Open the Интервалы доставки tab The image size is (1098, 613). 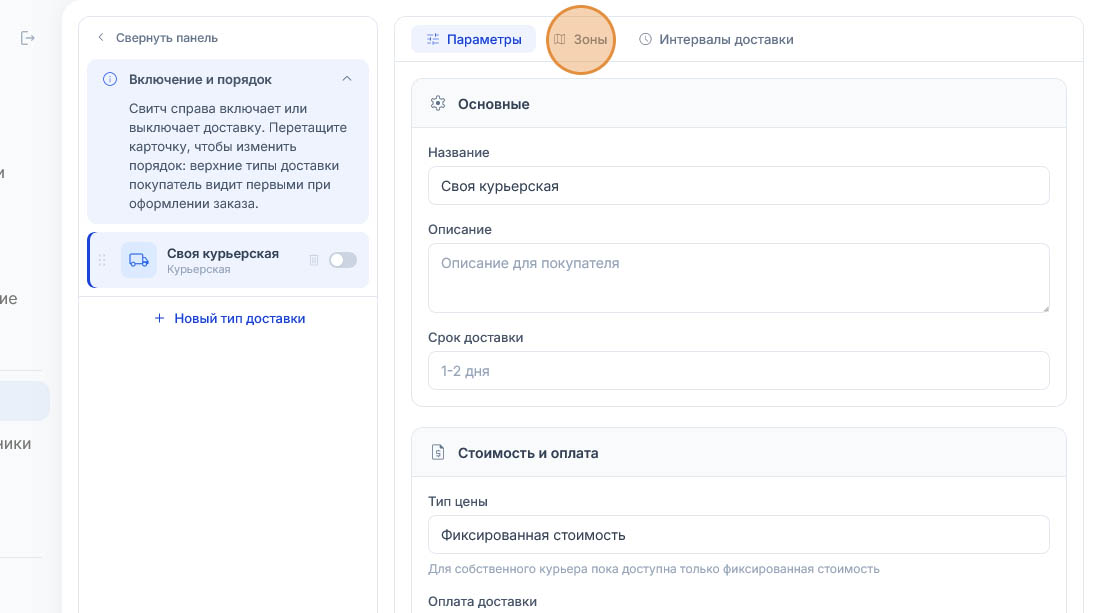point(716,39)
